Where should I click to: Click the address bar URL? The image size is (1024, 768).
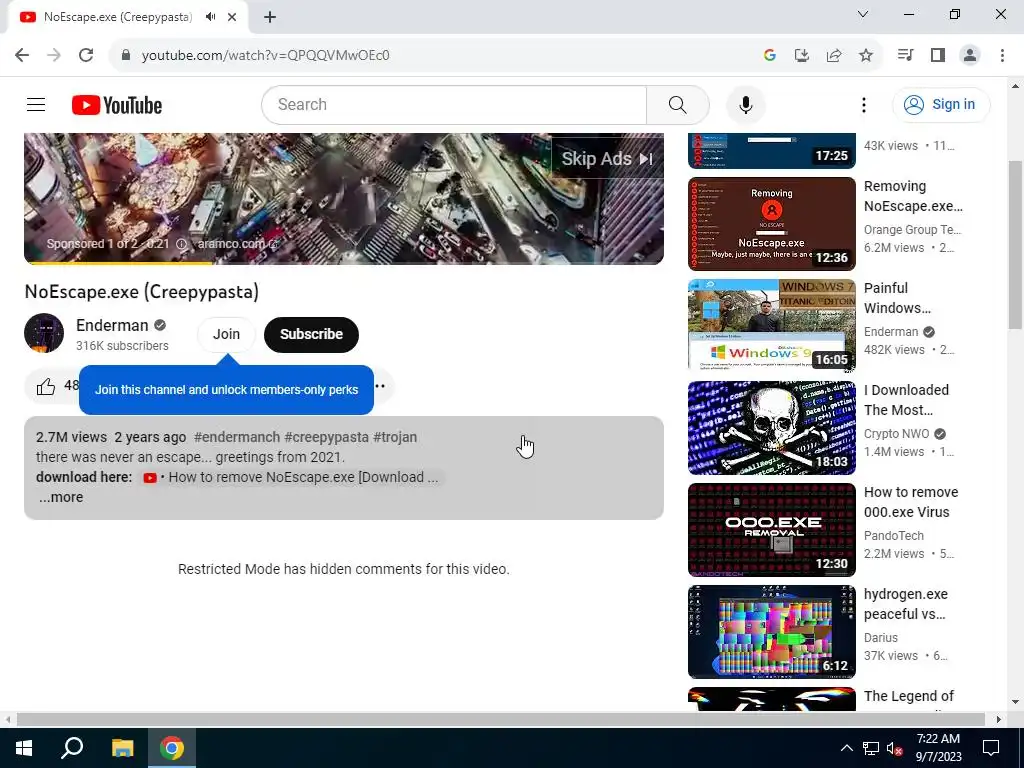point(265,56)
